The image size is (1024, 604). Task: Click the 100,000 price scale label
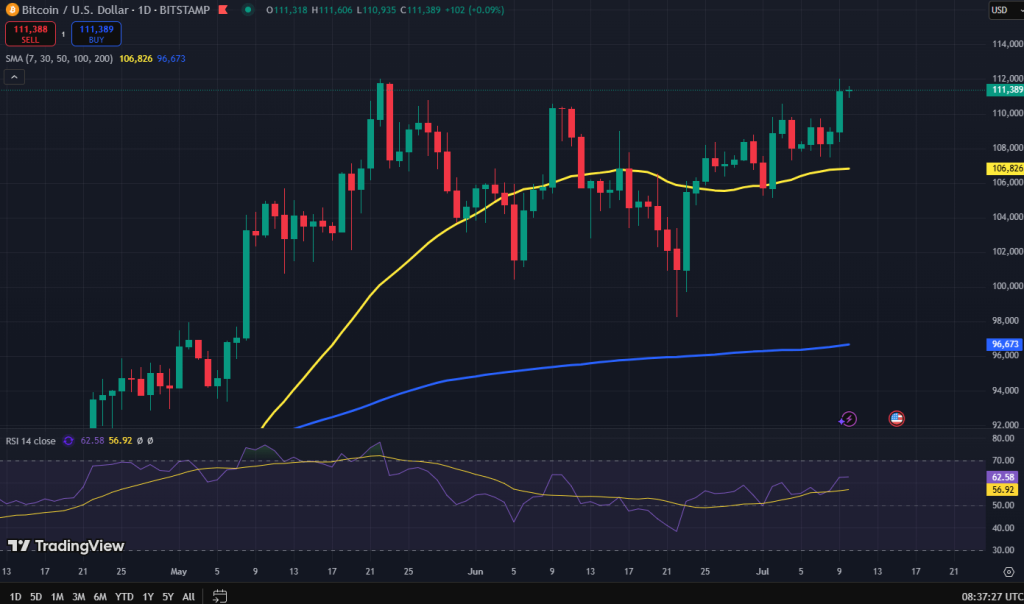click(x=1007, y=286)
